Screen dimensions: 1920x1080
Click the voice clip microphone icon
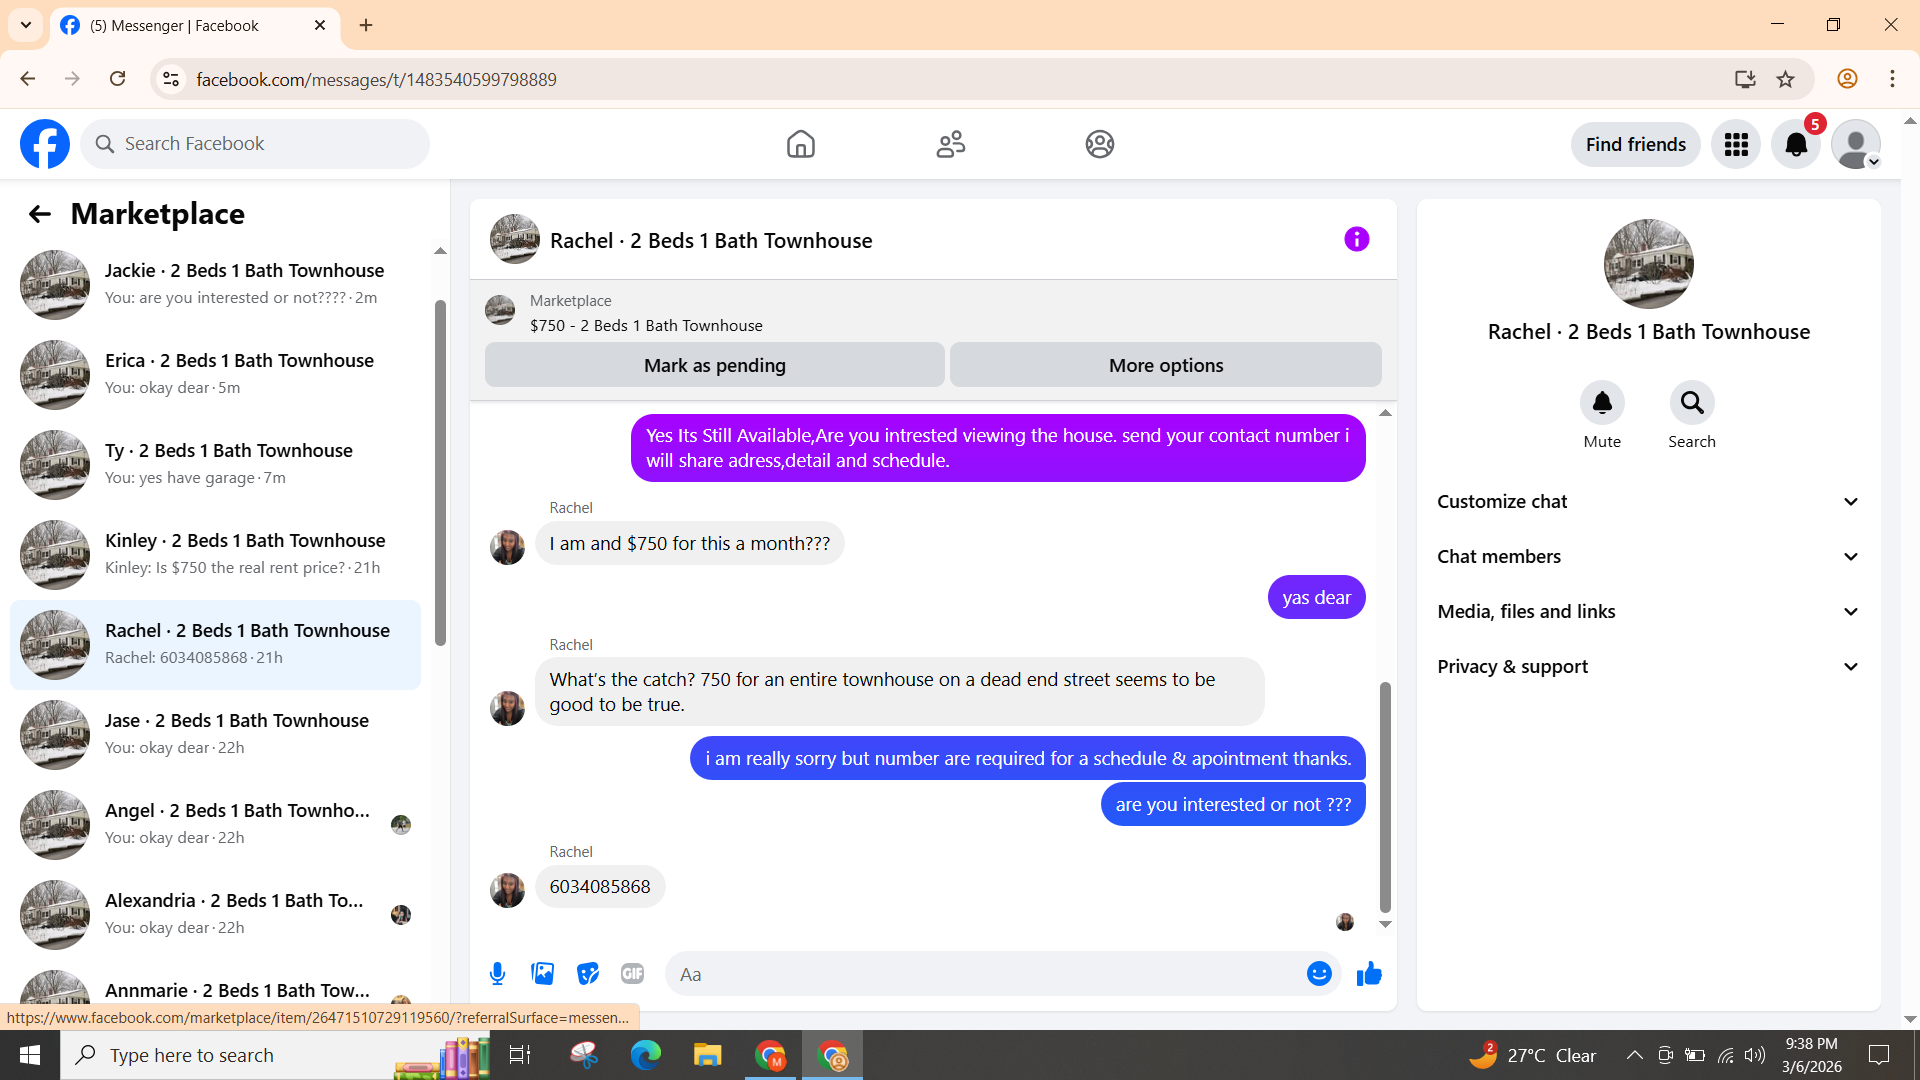(497, 974)
